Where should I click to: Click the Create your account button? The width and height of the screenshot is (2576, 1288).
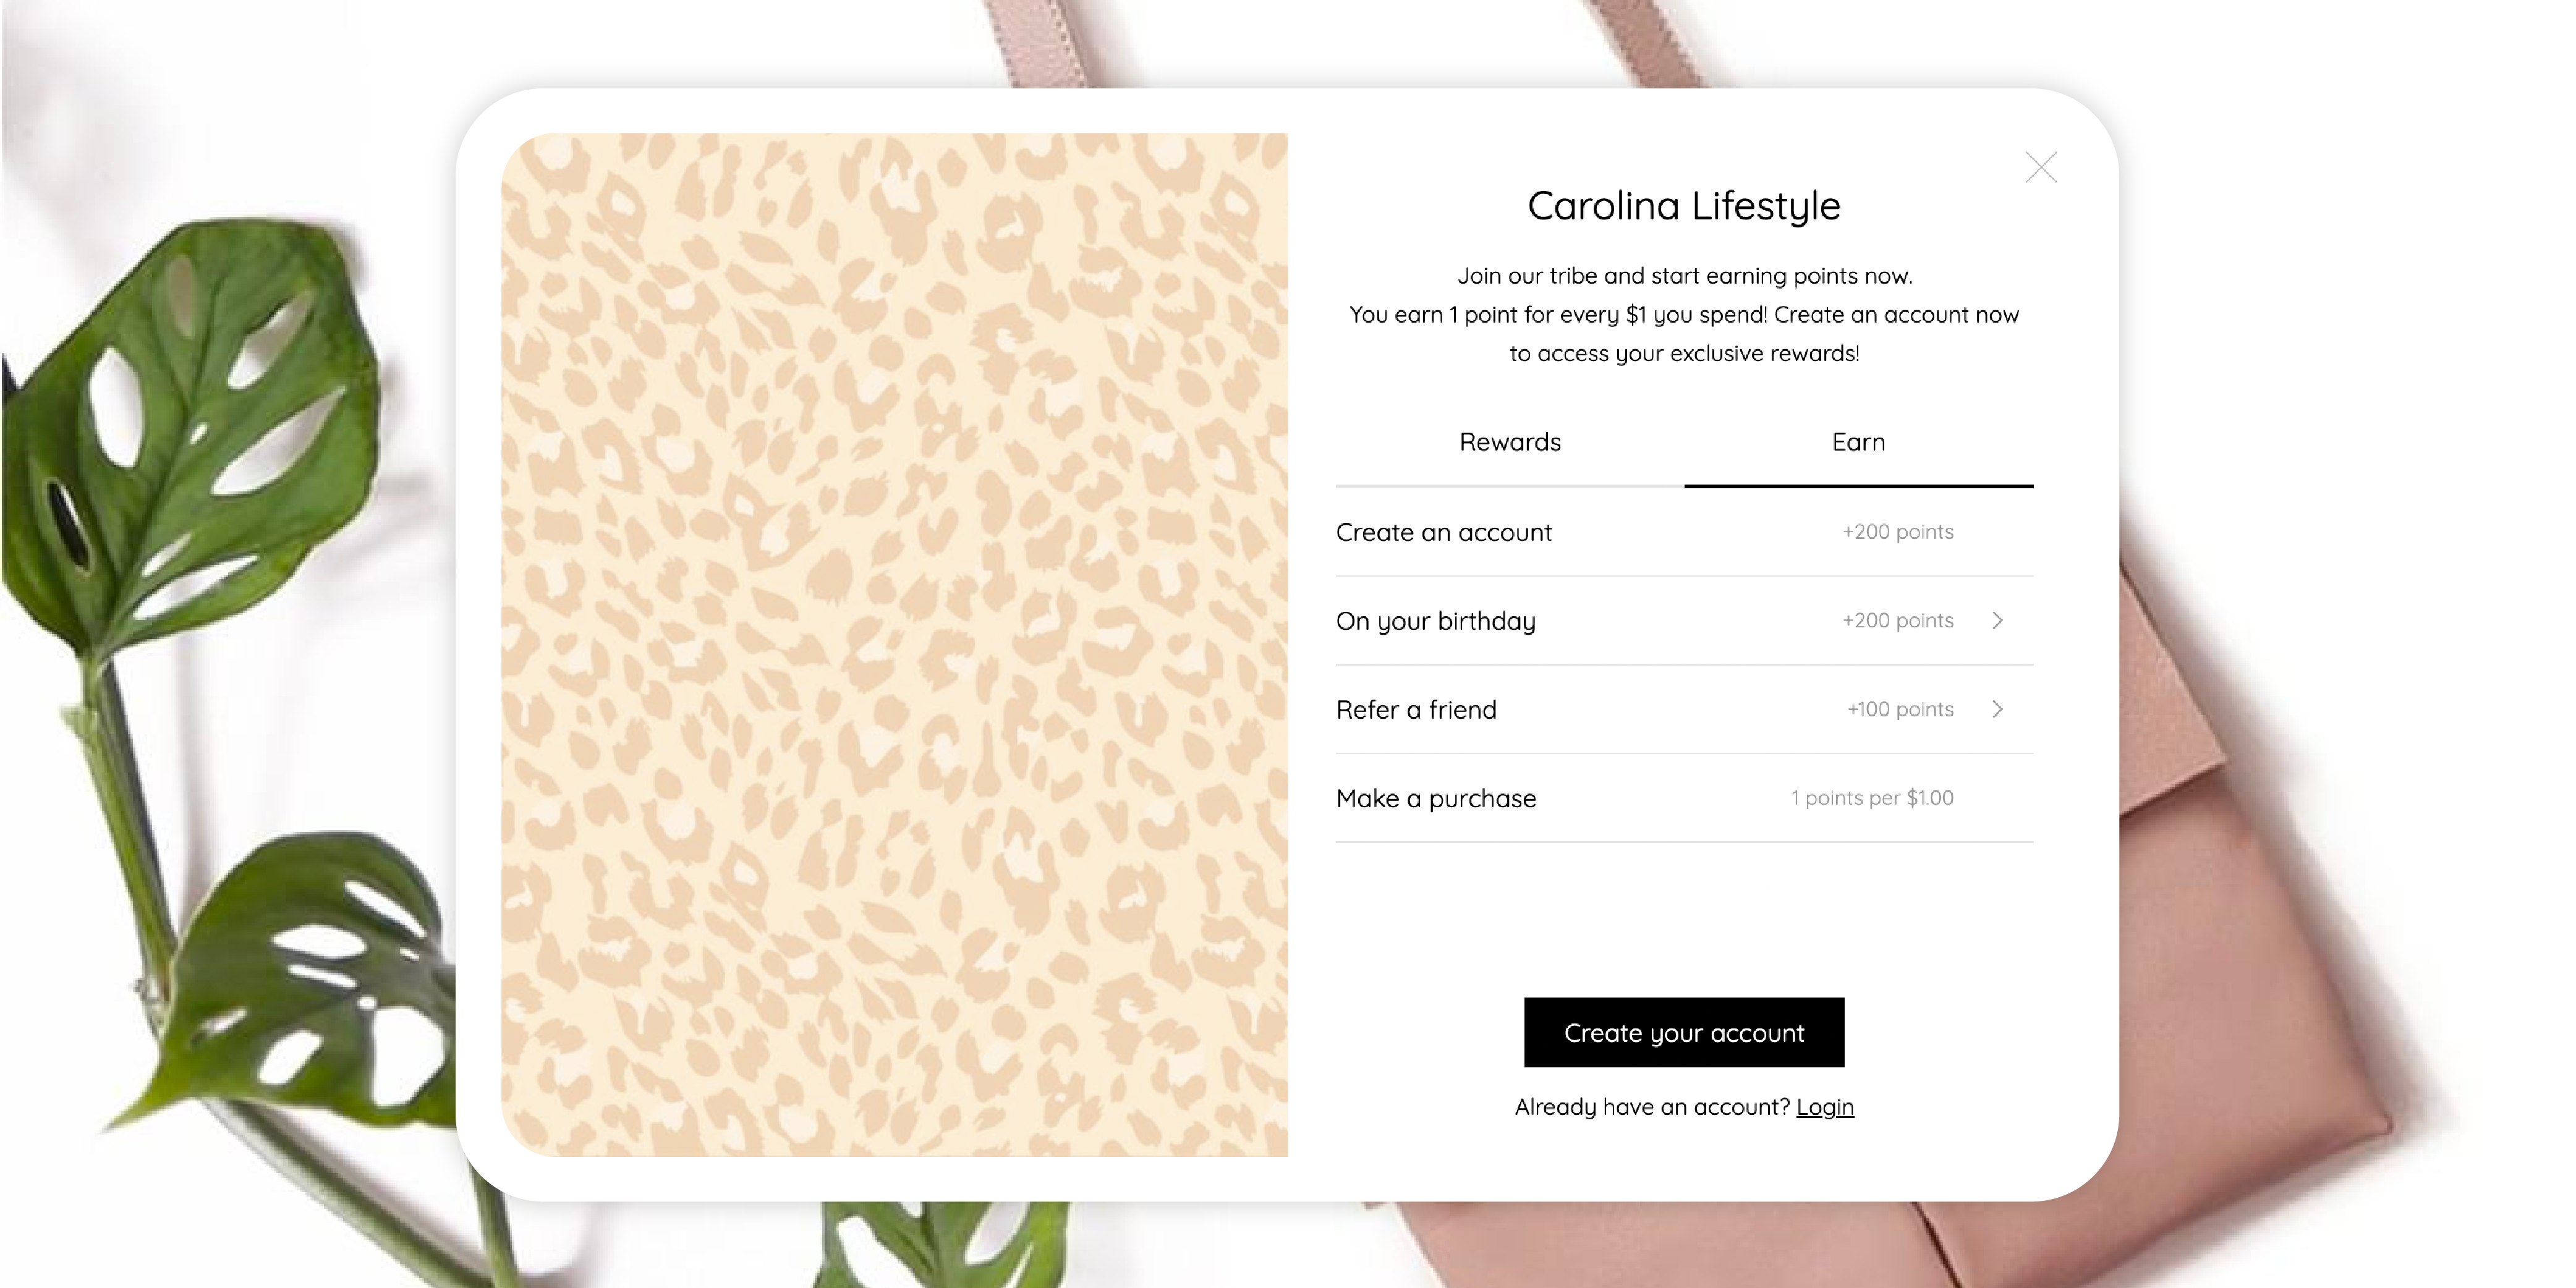(1684, 1032)
